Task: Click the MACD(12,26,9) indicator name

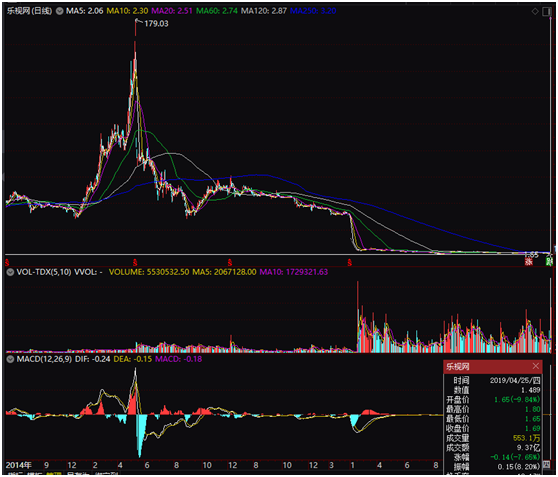Action: pyautogui.click(x=44, y=359)
